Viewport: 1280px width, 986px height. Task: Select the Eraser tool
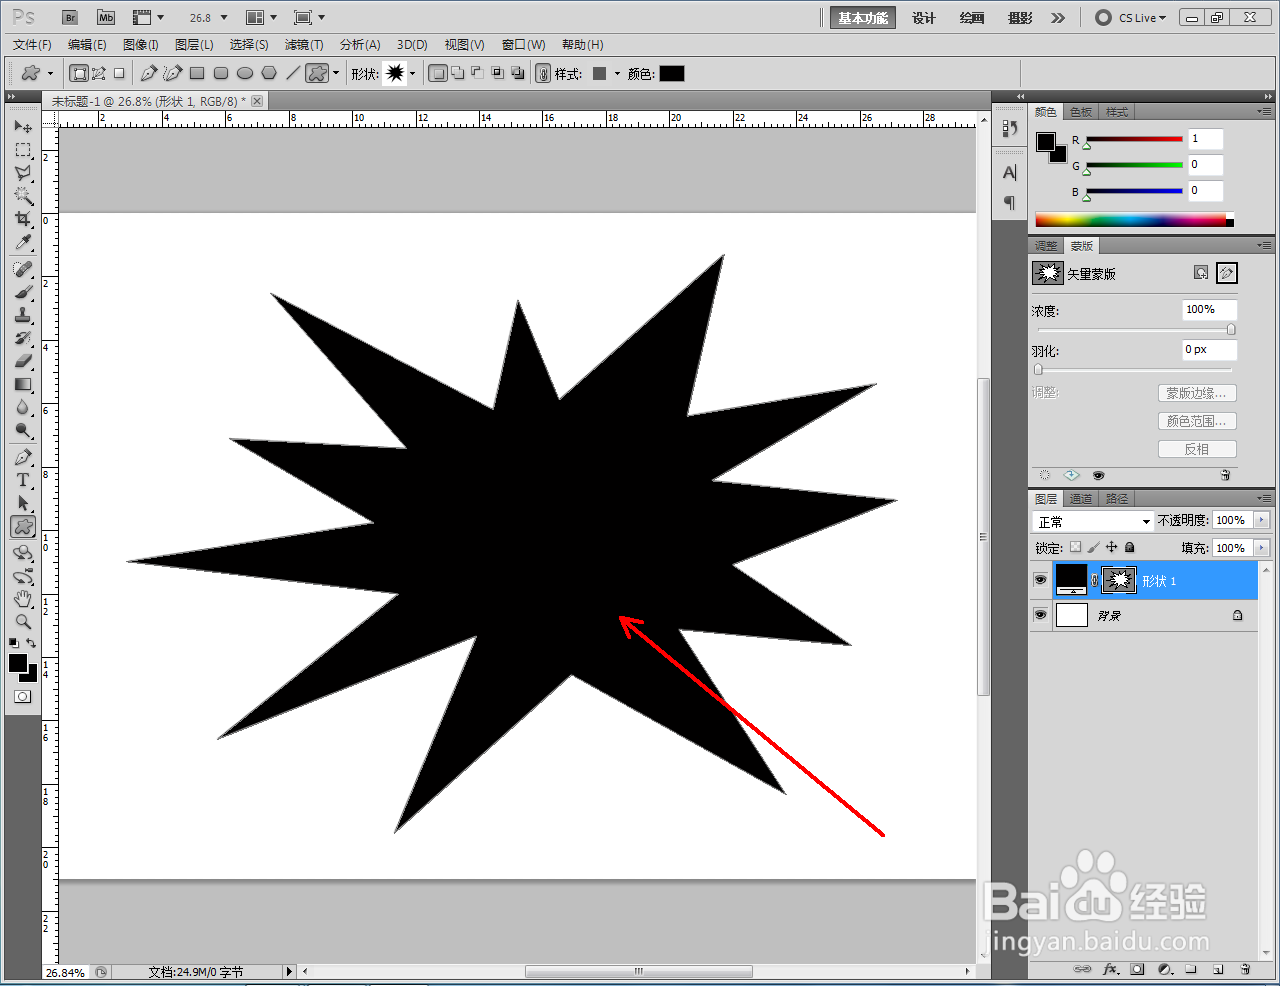23,361
